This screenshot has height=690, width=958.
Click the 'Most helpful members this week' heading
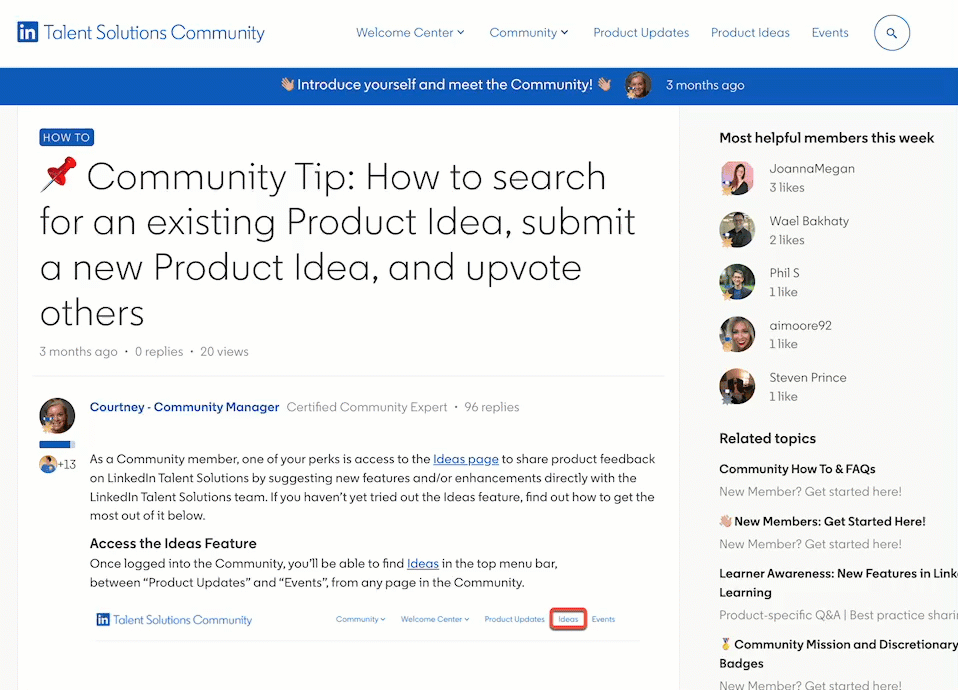[x=827, y=138]
